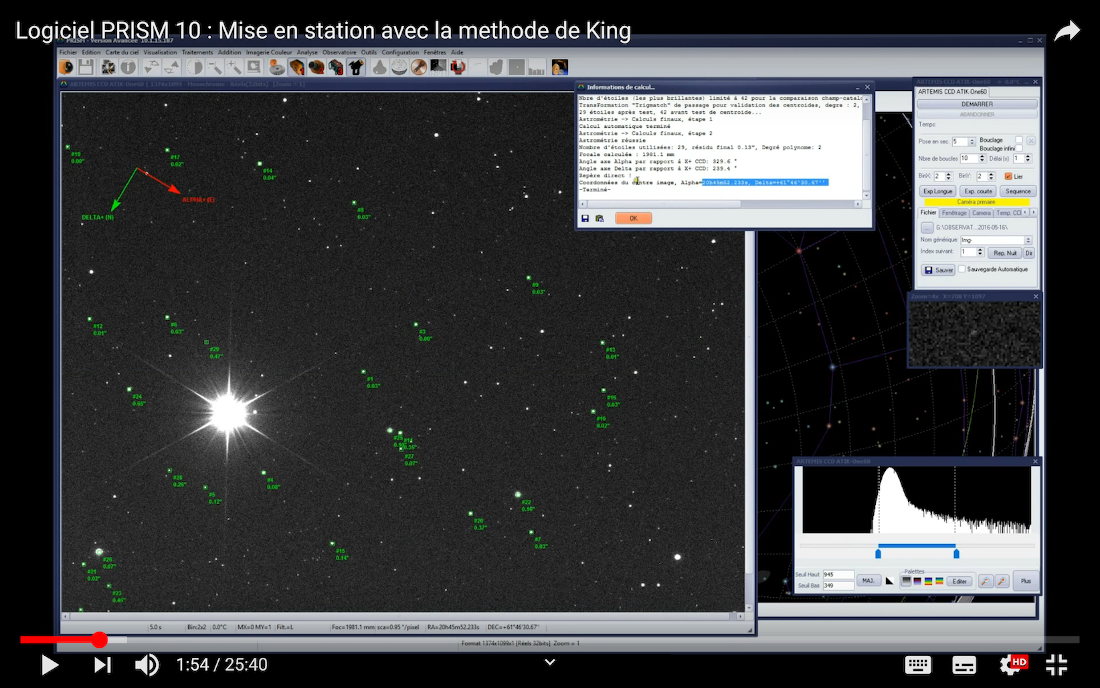Click OK in the calculation info dialog
Image resolution: width=1100 pixels, height=688 pixels.
633,218
